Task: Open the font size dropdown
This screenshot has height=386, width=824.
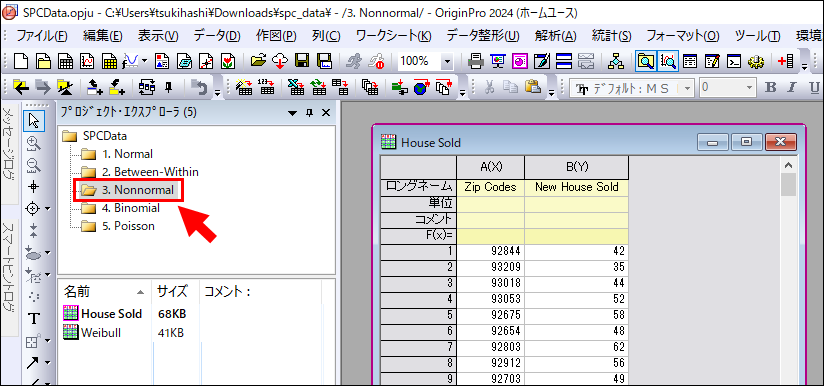Action: (750, 88)
